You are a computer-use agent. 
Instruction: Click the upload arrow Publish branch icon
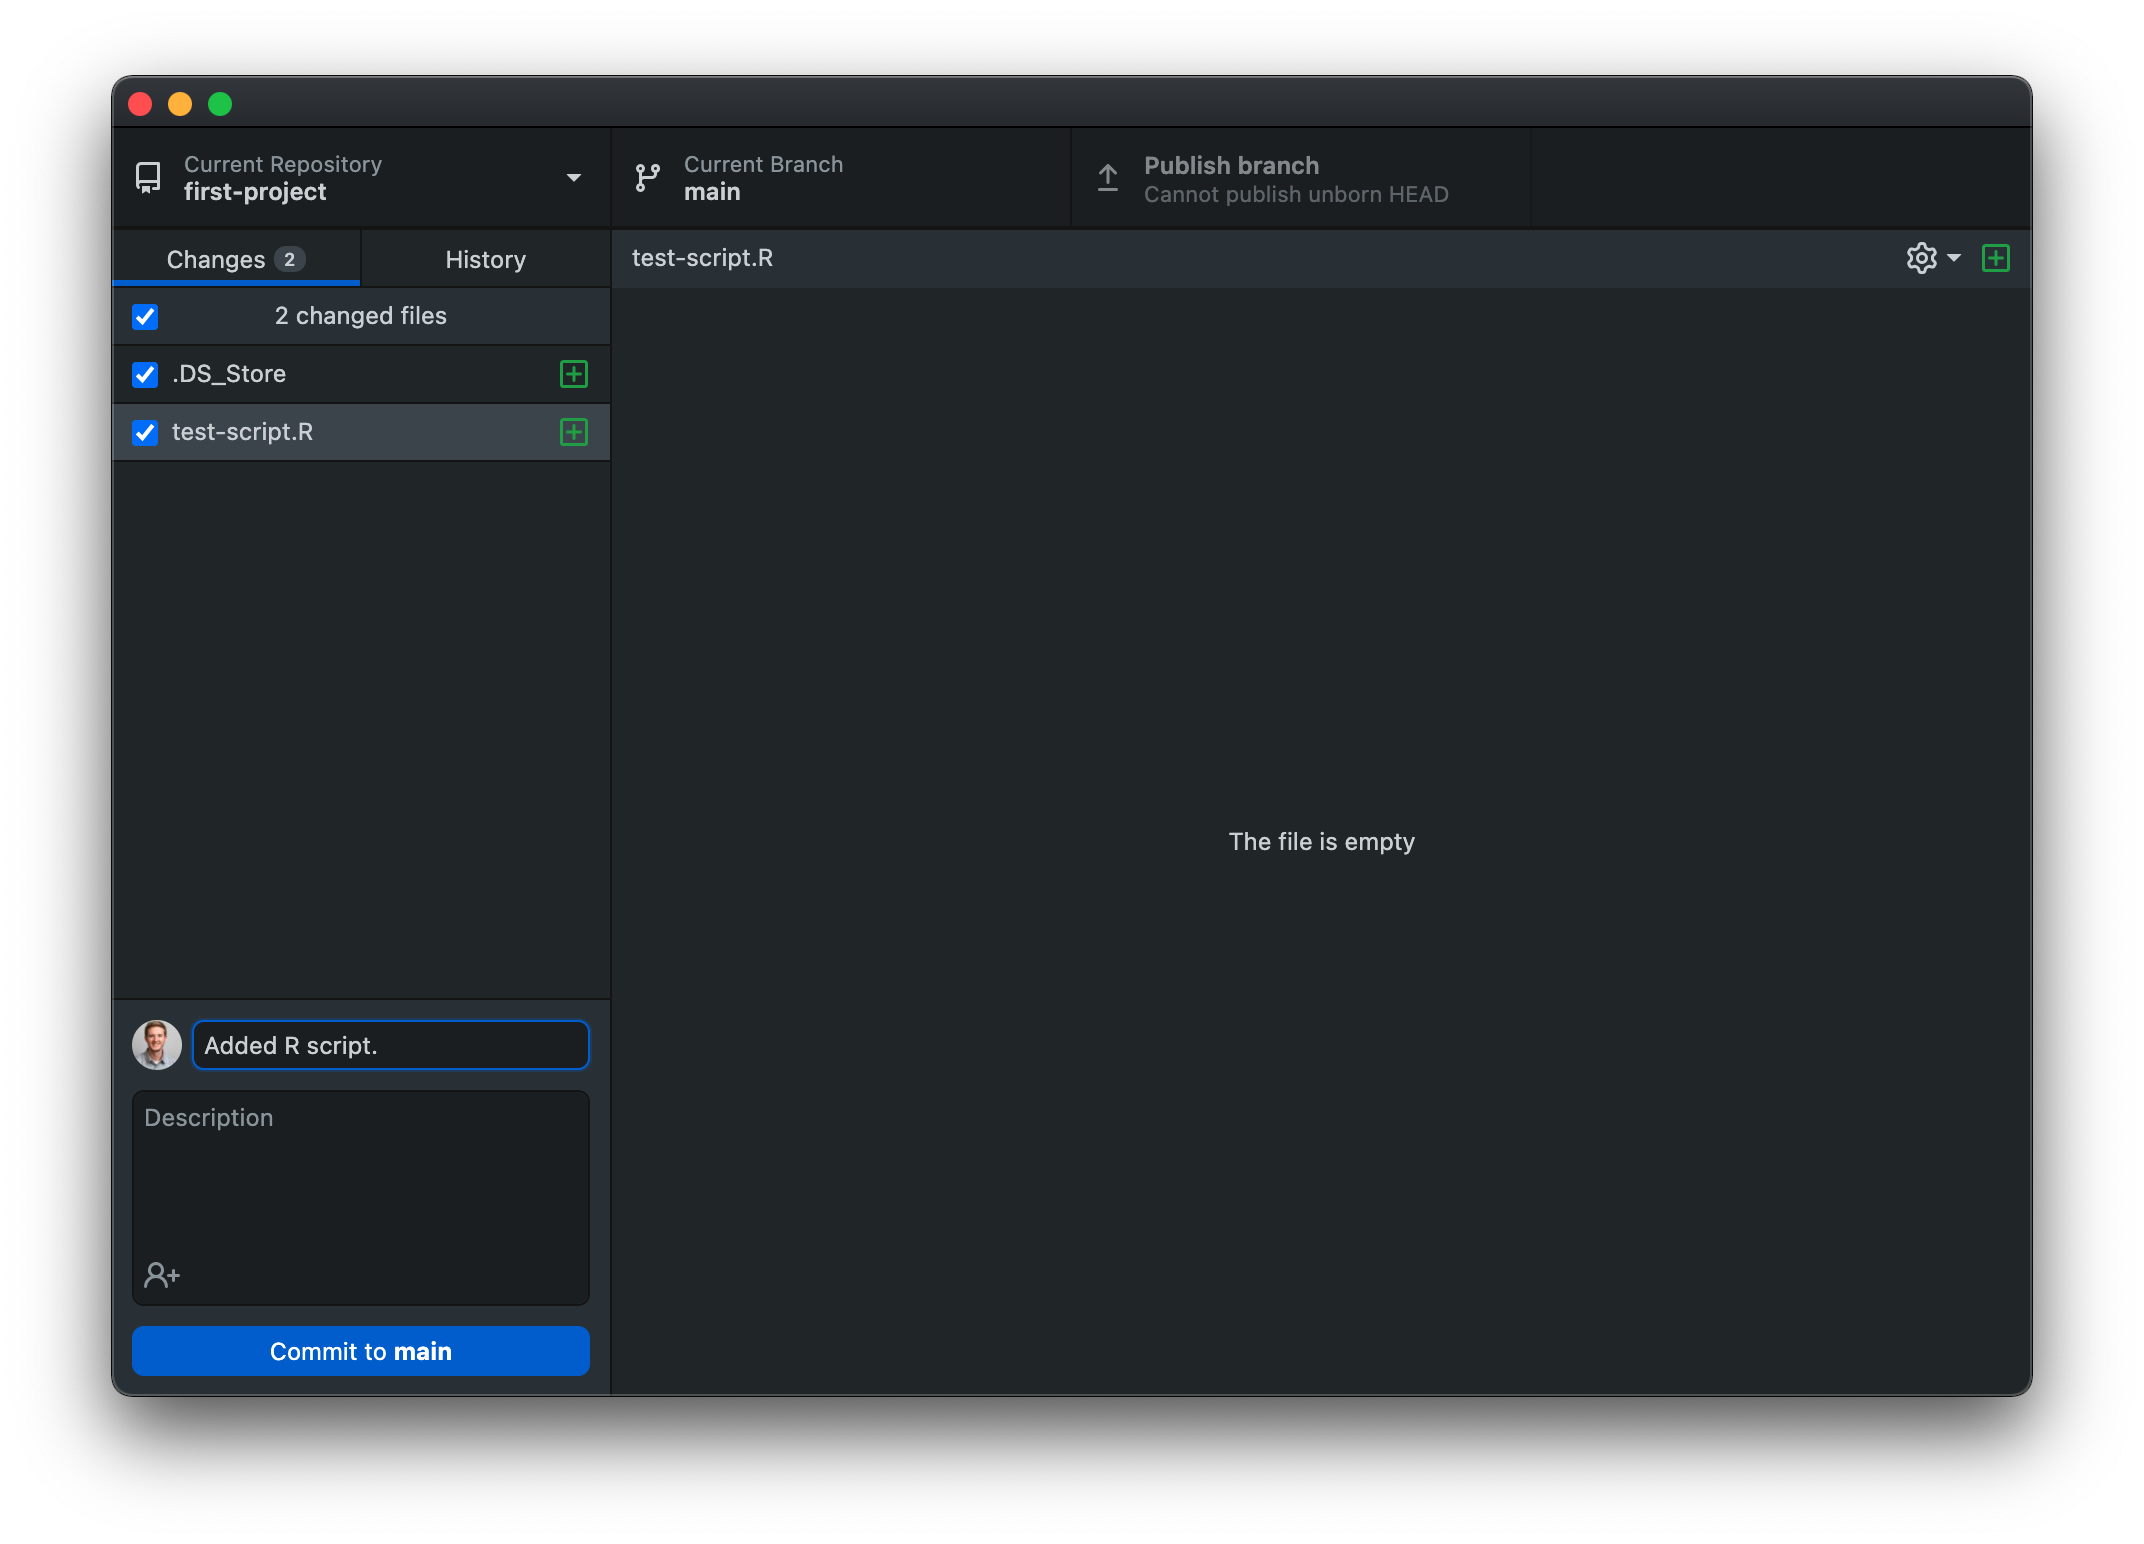tap(1108, 178)
